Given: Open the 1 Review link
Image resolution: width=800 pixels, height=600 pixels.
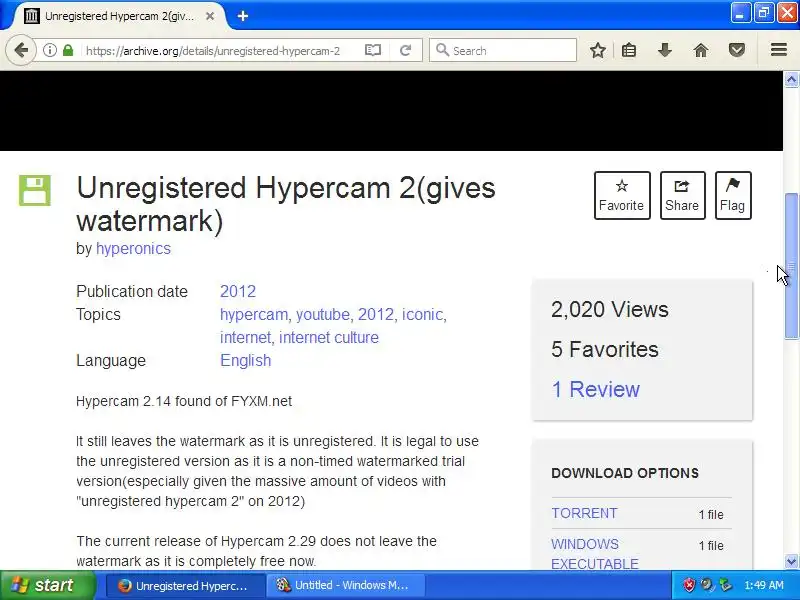Looking at the screenshot, I should pyautogui.click(x=595, y=389).
